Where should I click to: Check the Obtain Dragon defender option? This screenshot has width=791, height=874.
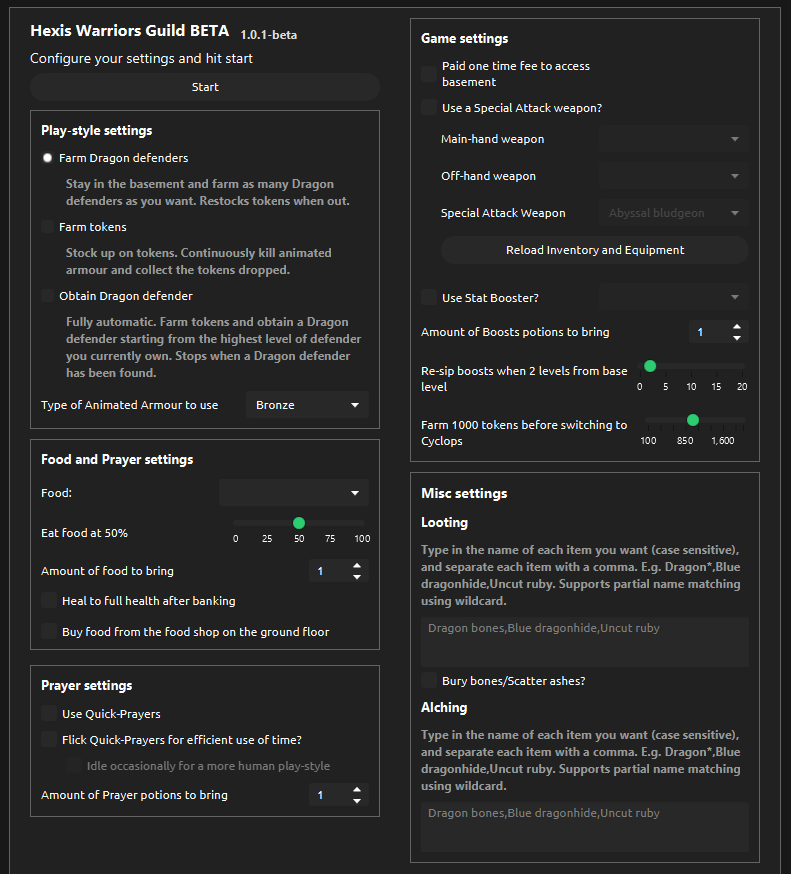(48, 296)
